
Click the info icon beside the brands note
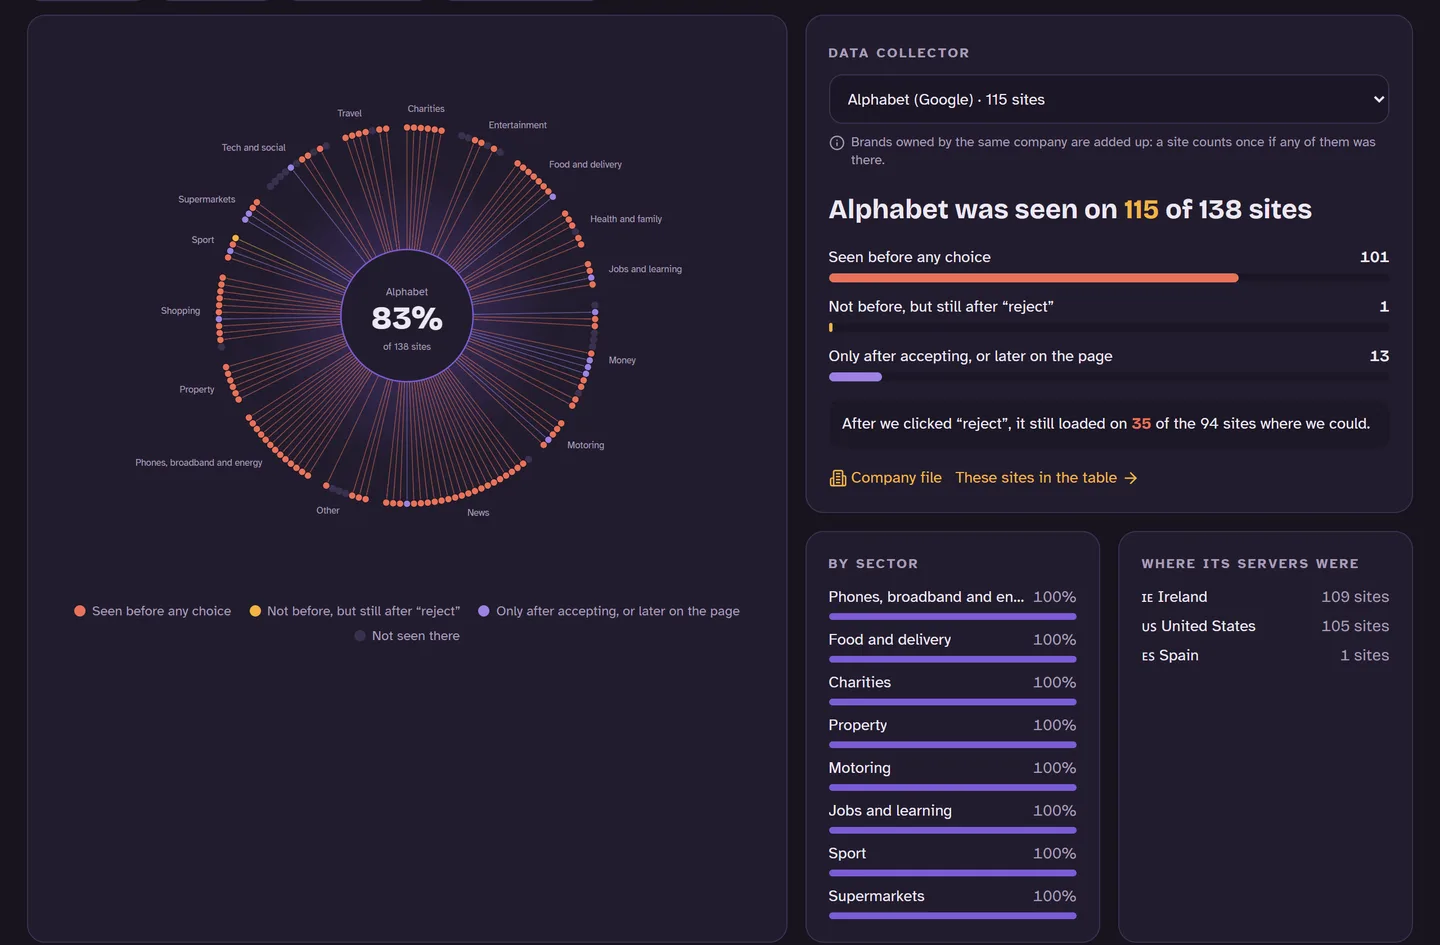point(837,143)
